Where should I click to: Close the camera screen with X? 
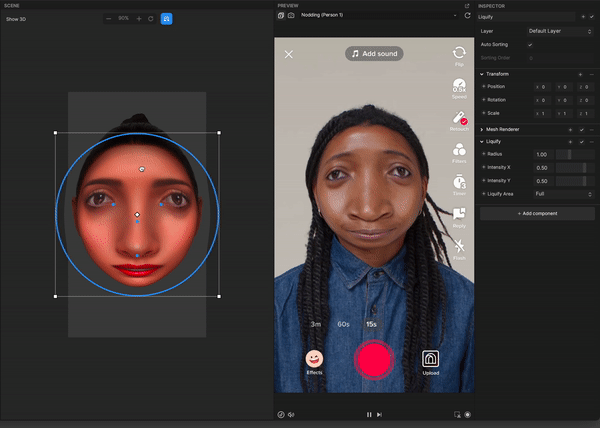[x=289, y=54]
